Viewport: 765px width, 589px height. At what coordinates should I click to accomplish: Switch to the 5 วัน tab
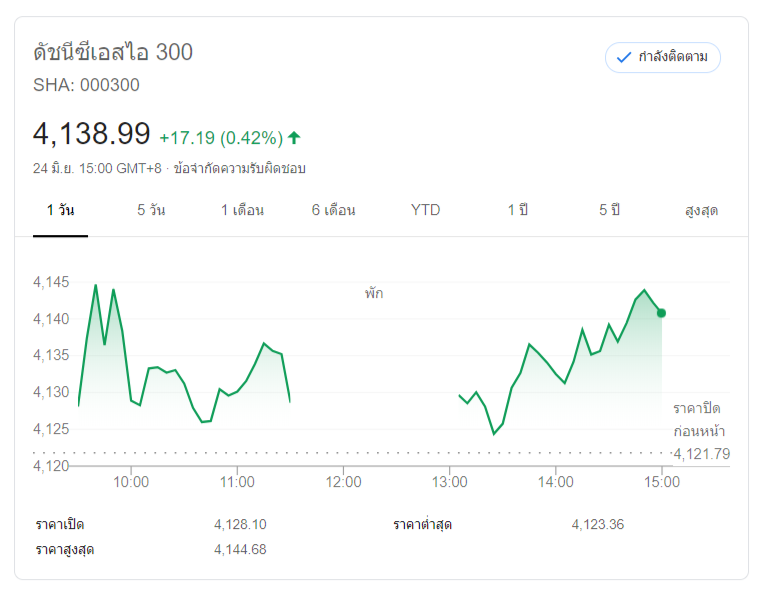click(151, 210)
